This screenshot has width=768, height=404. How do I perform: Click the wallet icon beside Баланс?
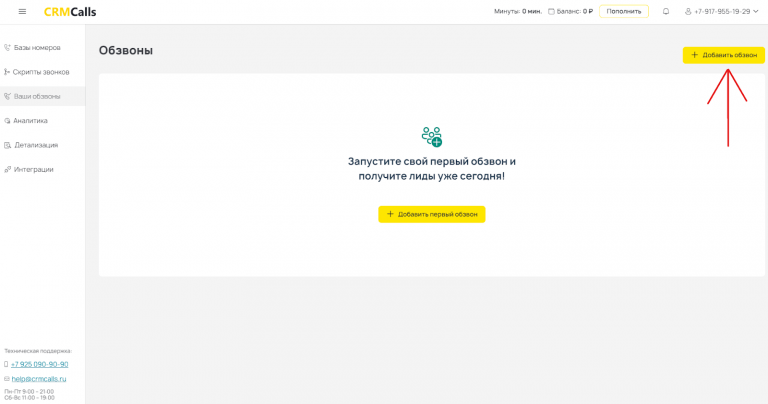[551, 12]
